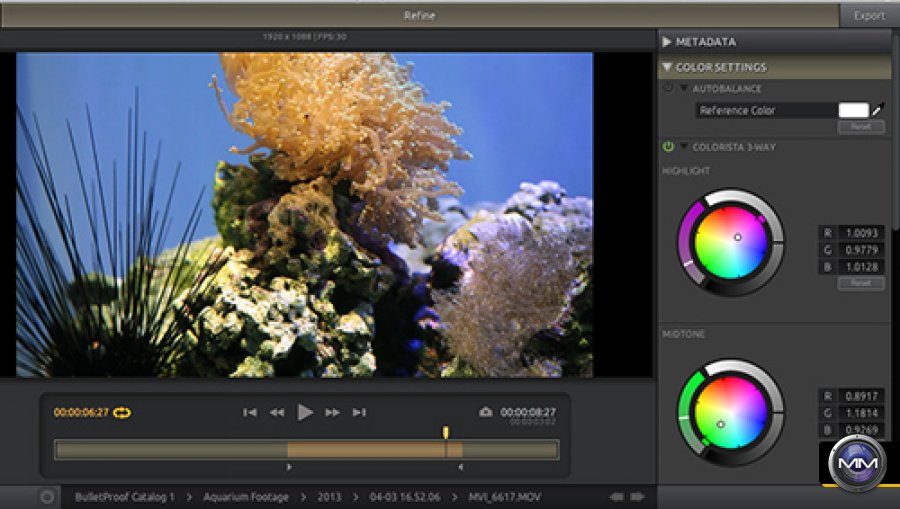Jump to the clip start
Viewport: 900px width, 509px height.
[x=250, y=412]
